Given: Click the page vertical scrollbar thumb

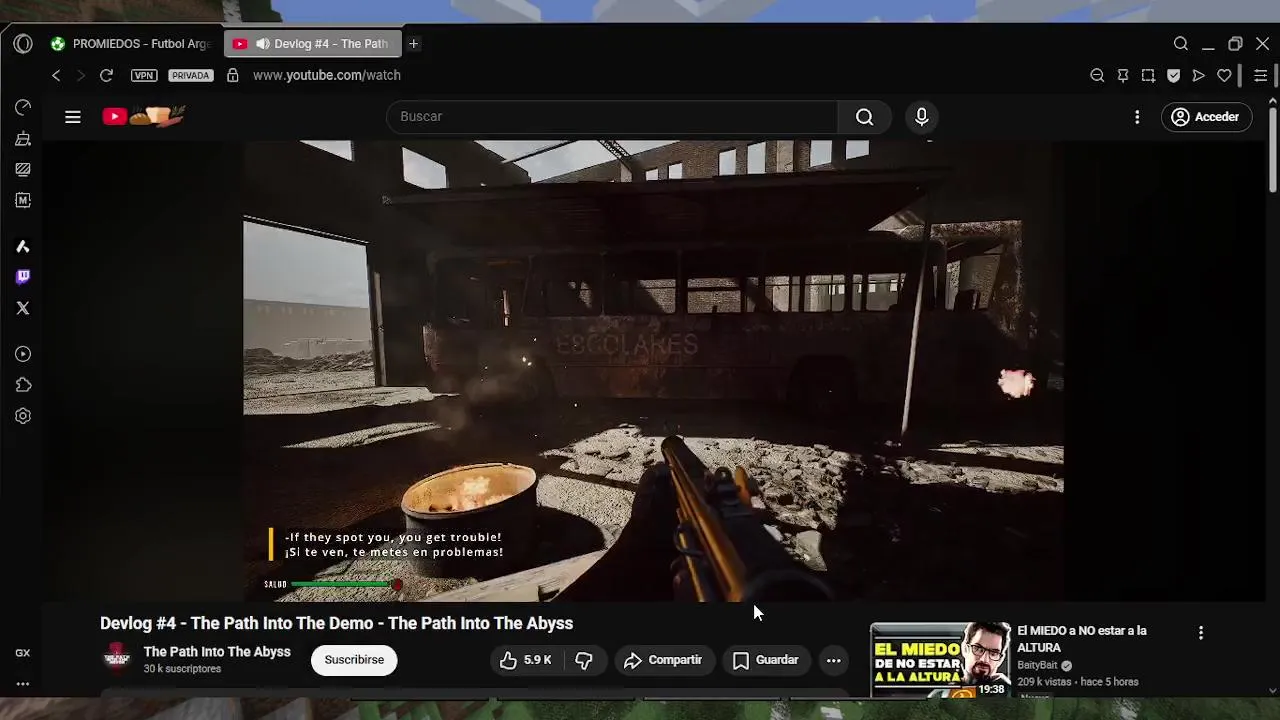Looking at the screenshot, I should [1272, 150].
